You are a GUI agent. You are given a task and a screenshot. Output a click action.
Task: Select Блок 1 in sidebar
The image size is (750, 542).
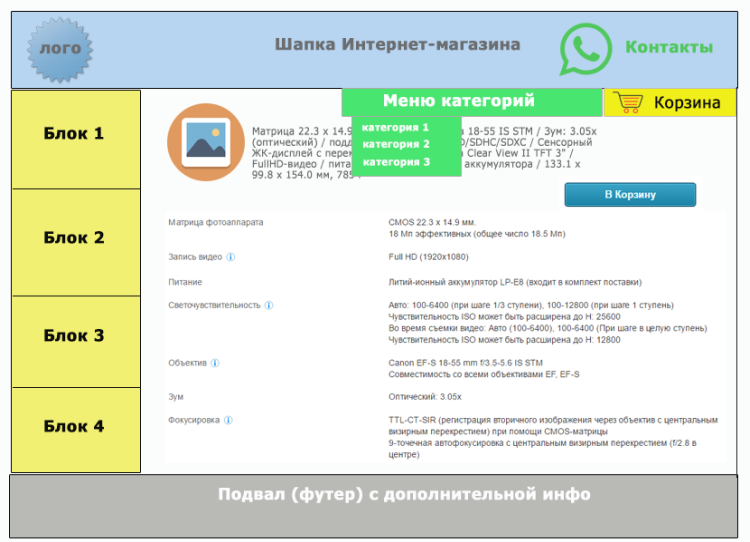point(76,139)
